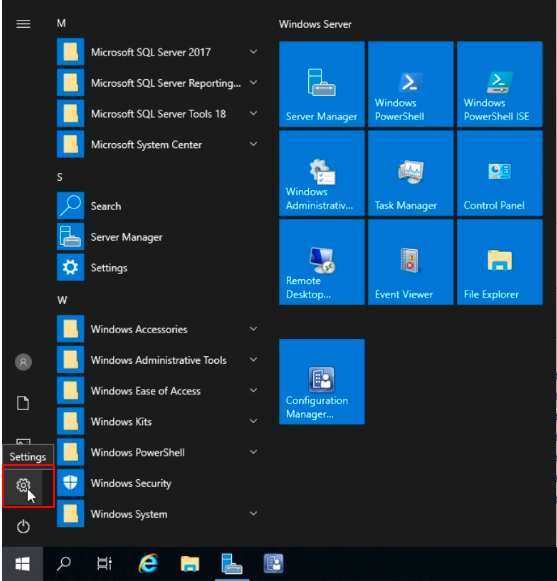
Task: Click the Settings gear in the left rail
Action: click(x=23, y=485)
